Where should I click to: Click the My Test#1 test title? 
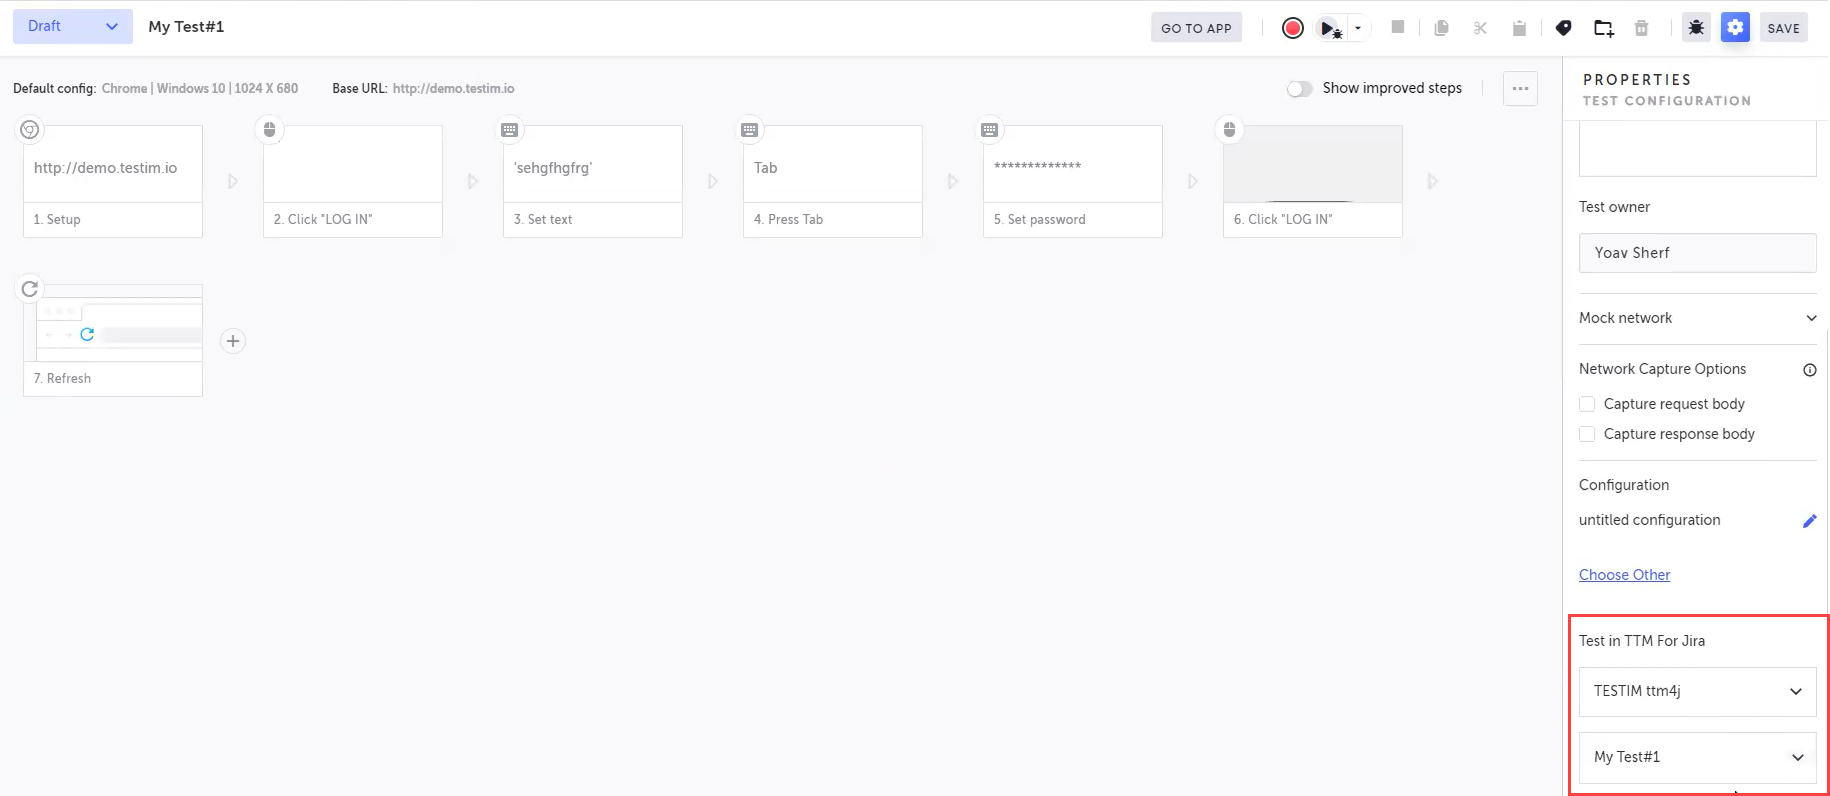click(x=186, y=27)
